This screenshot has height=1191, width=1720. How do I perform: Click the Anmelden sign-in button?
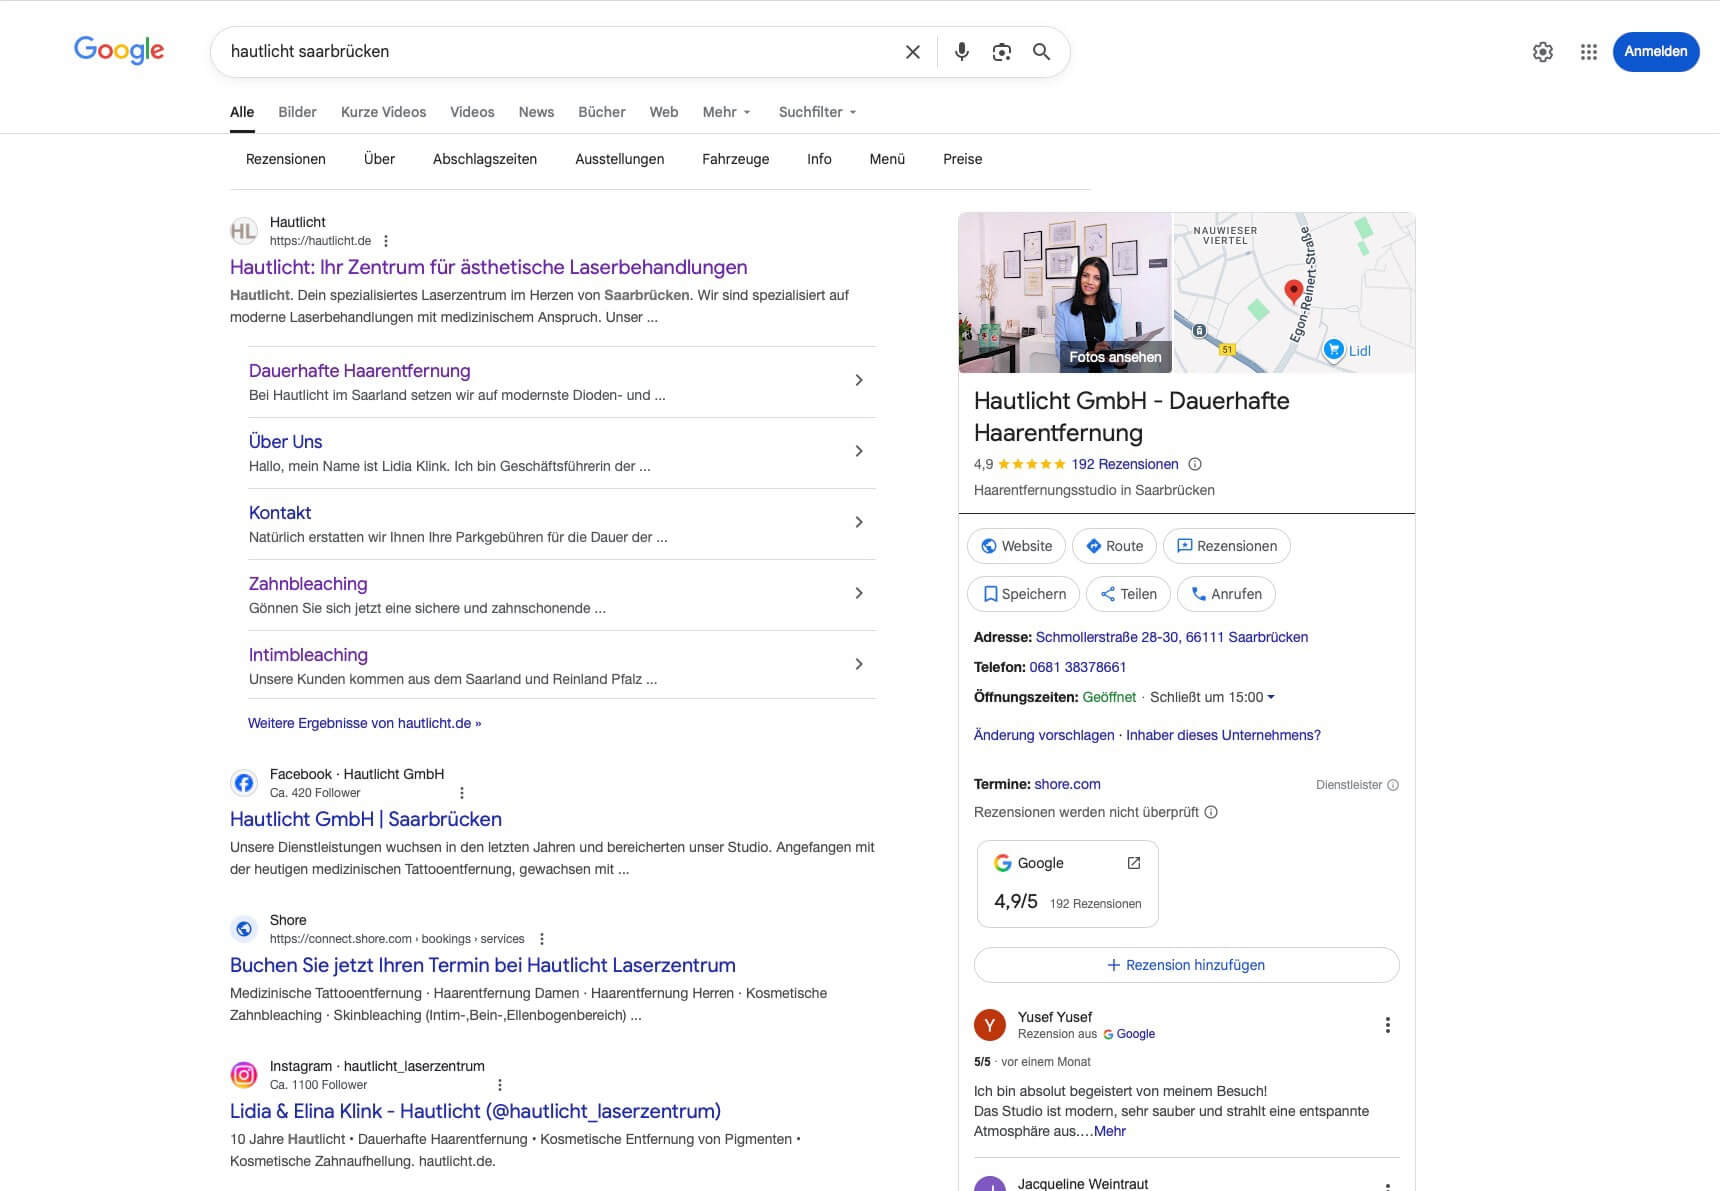(x=1655, y=52)
